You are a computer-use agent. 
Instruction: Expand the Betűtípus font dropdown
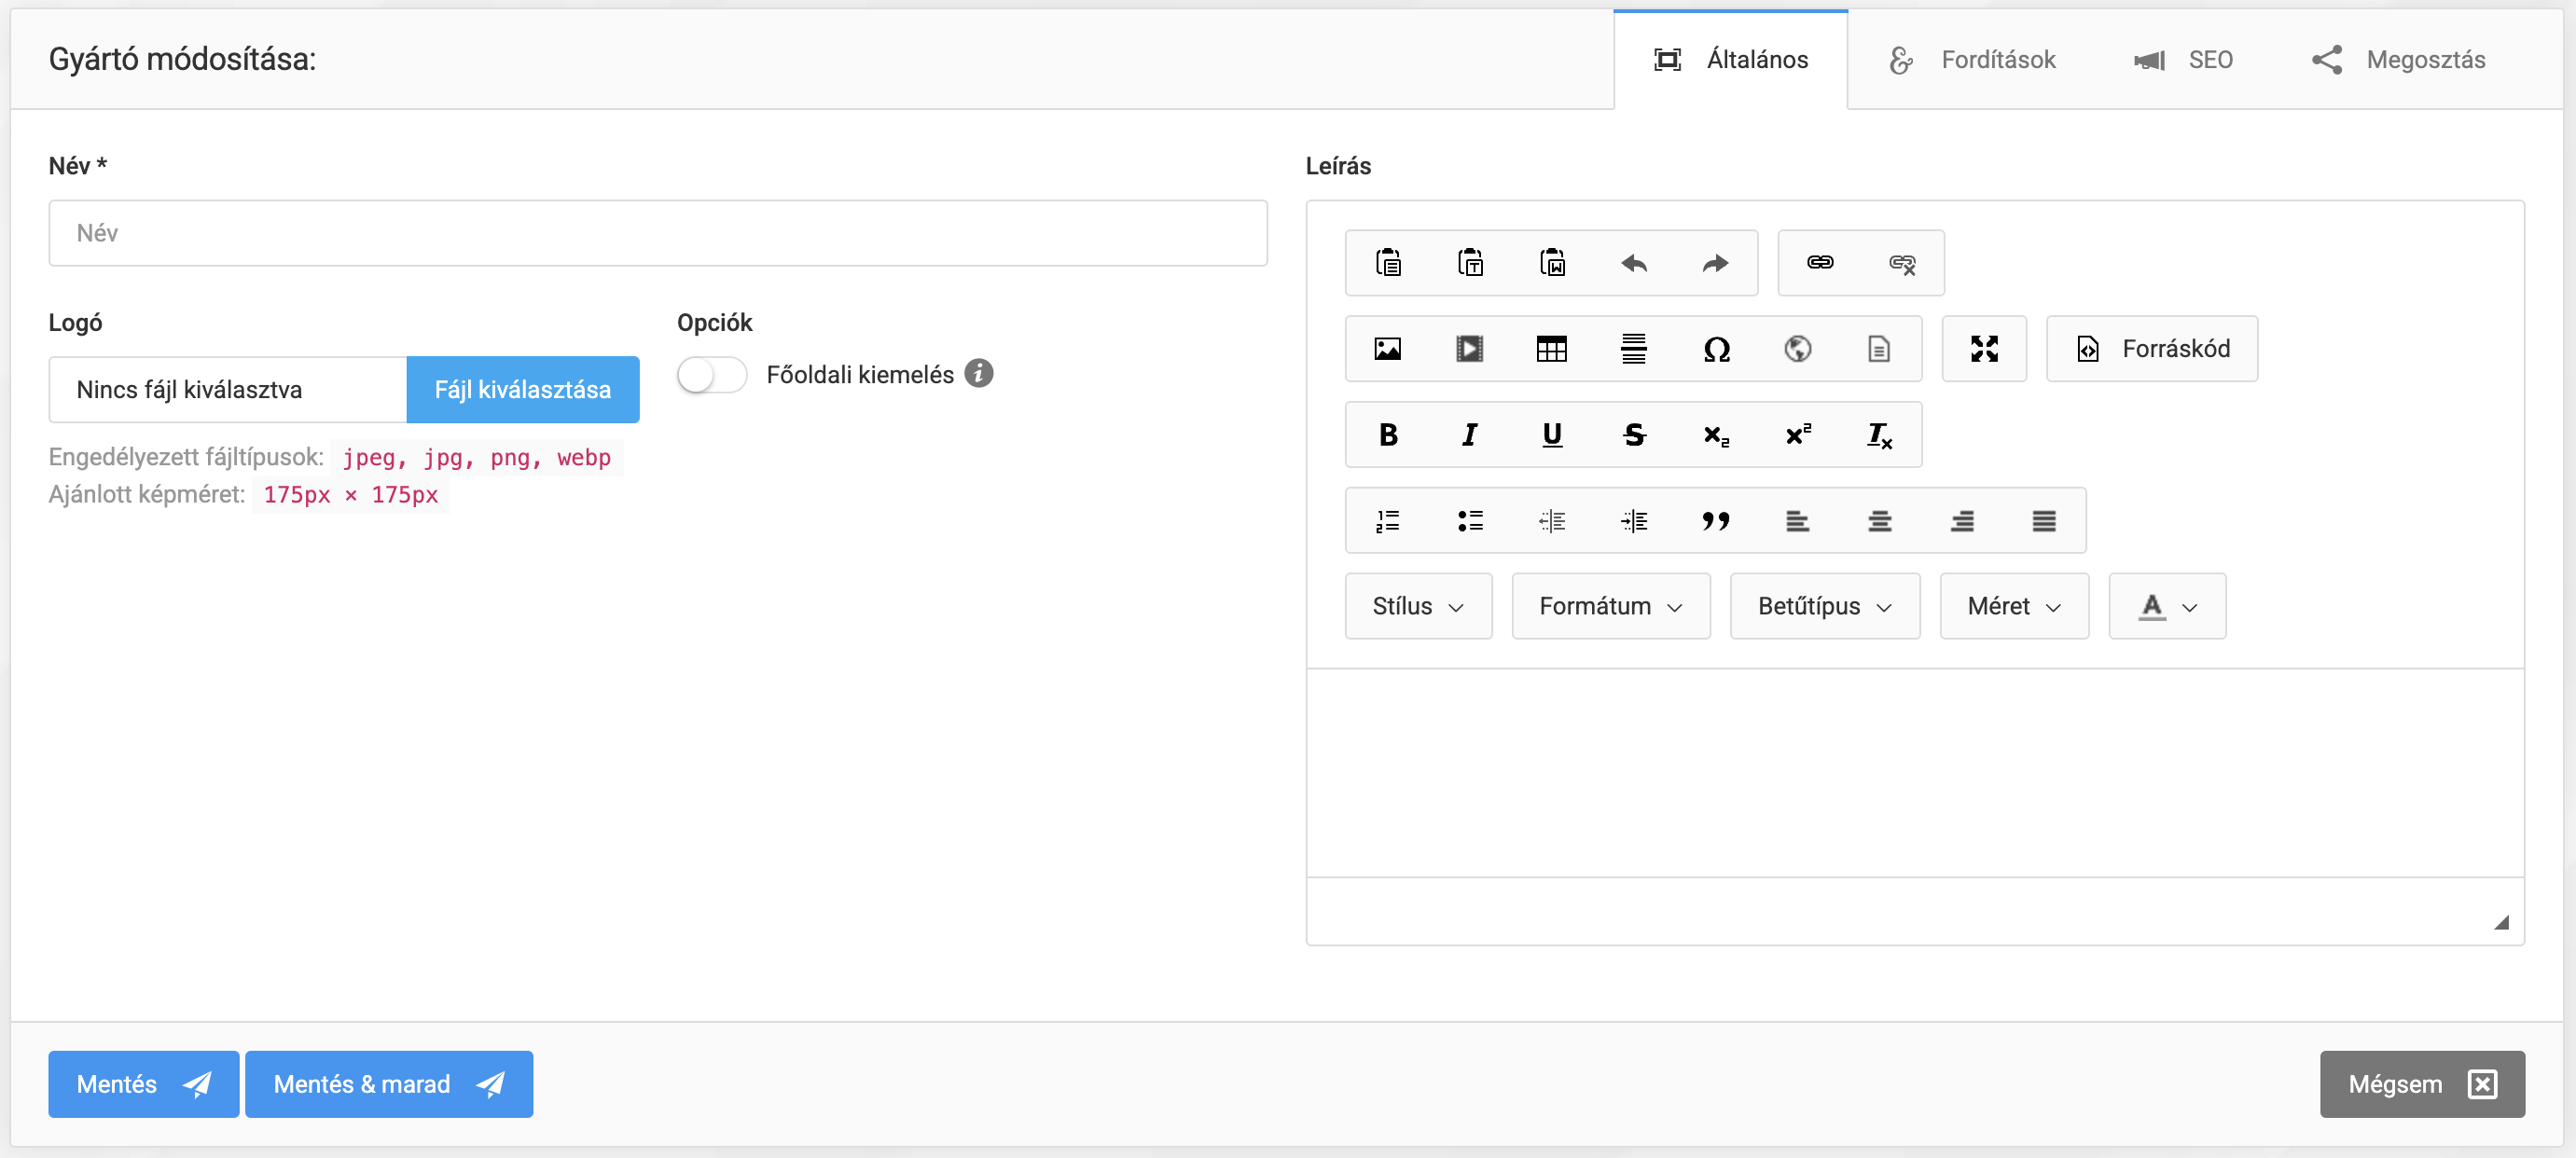tap(1824, 606)
